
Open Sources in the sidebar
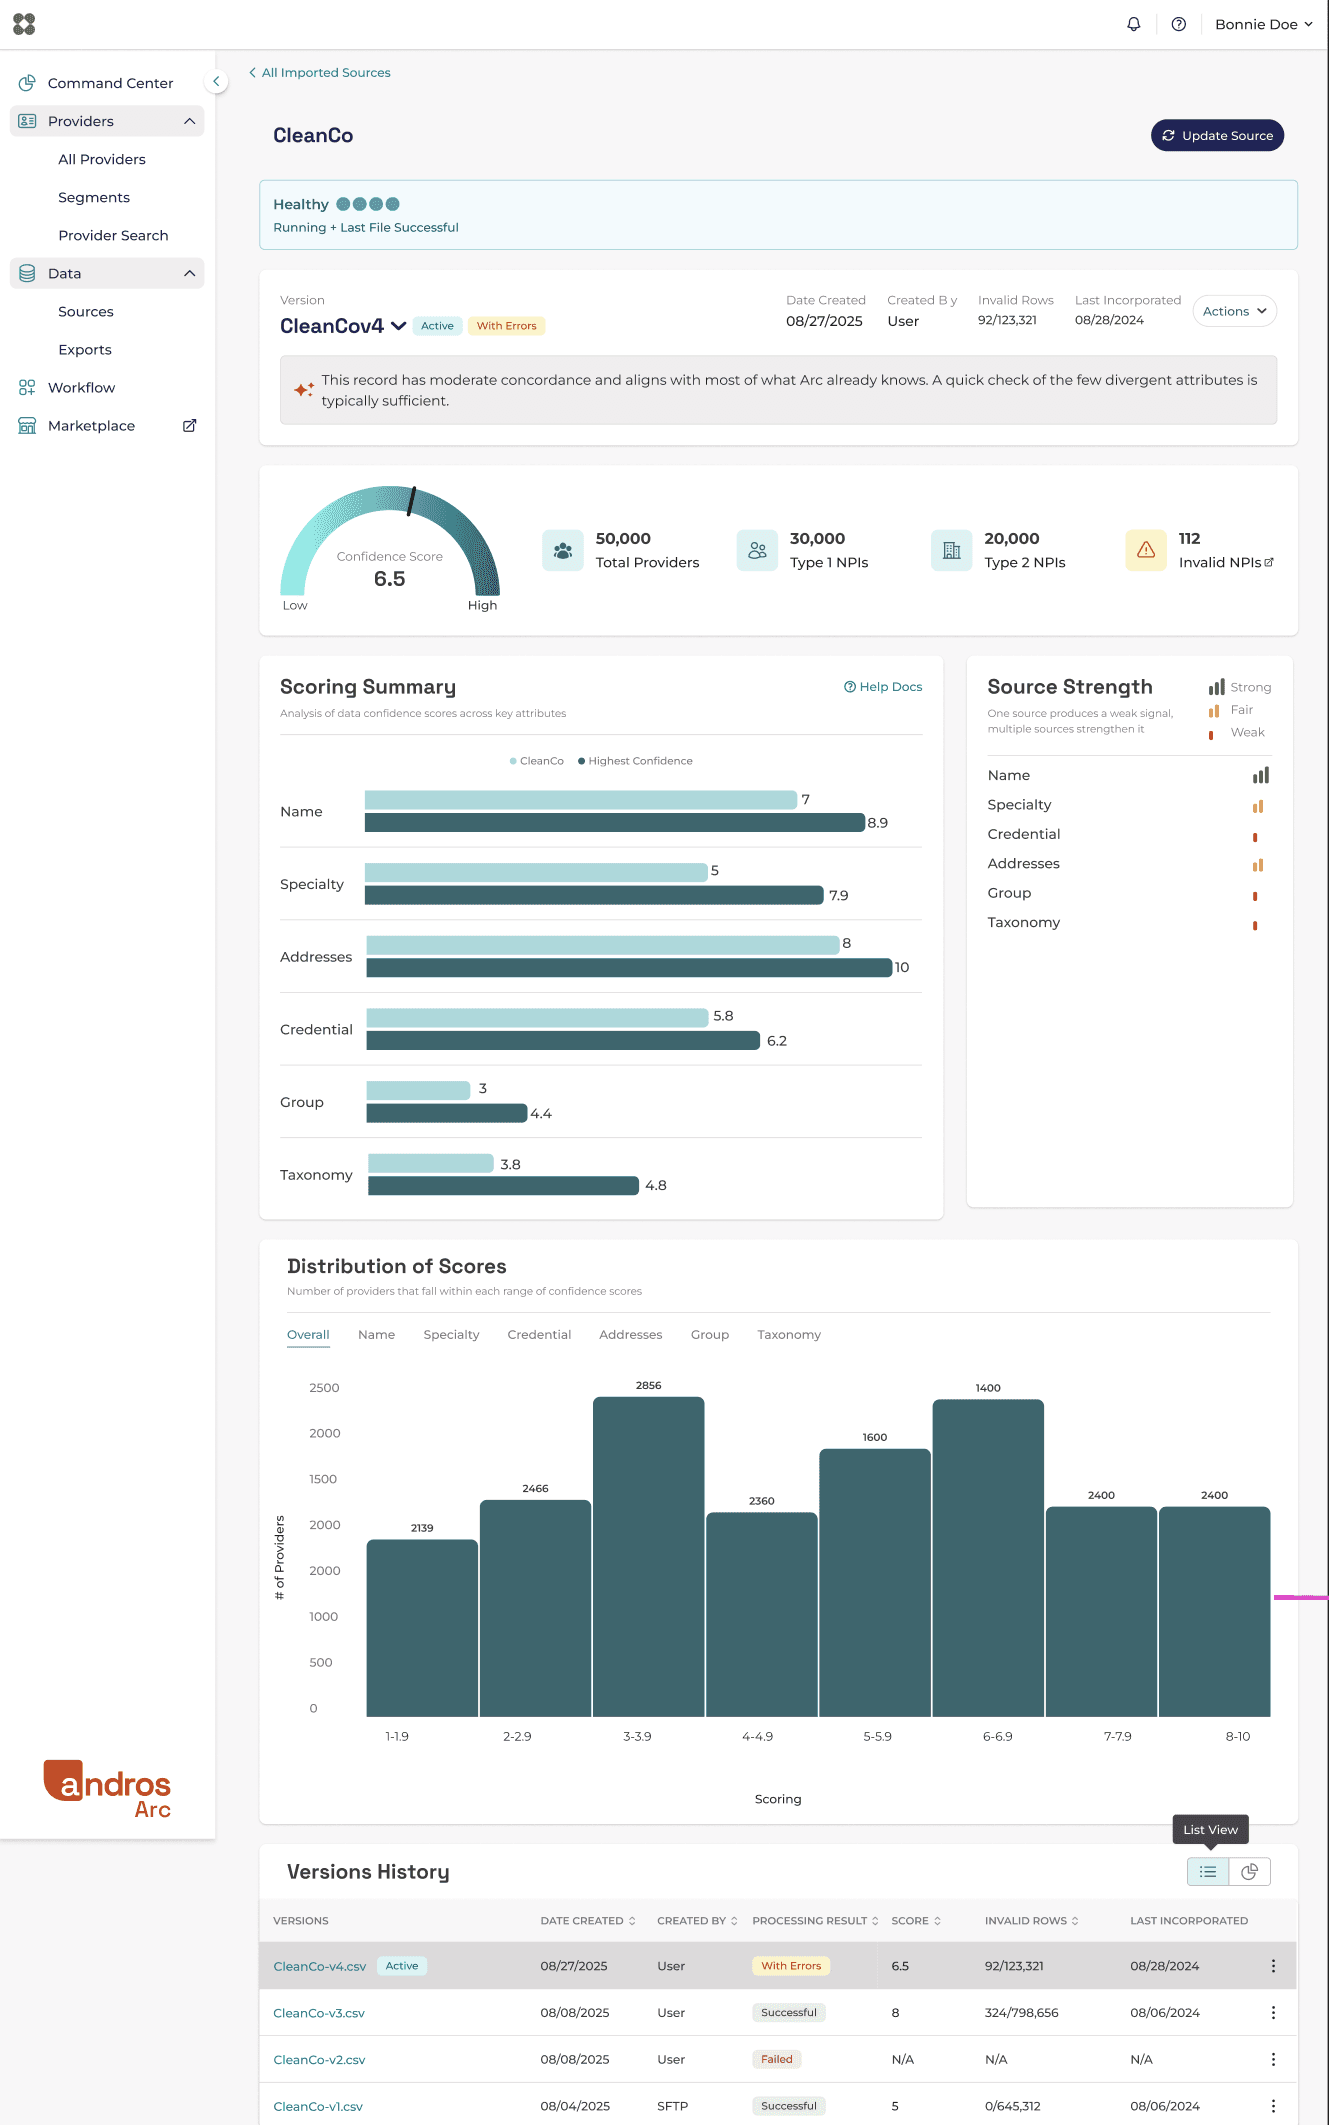(86, 312)
